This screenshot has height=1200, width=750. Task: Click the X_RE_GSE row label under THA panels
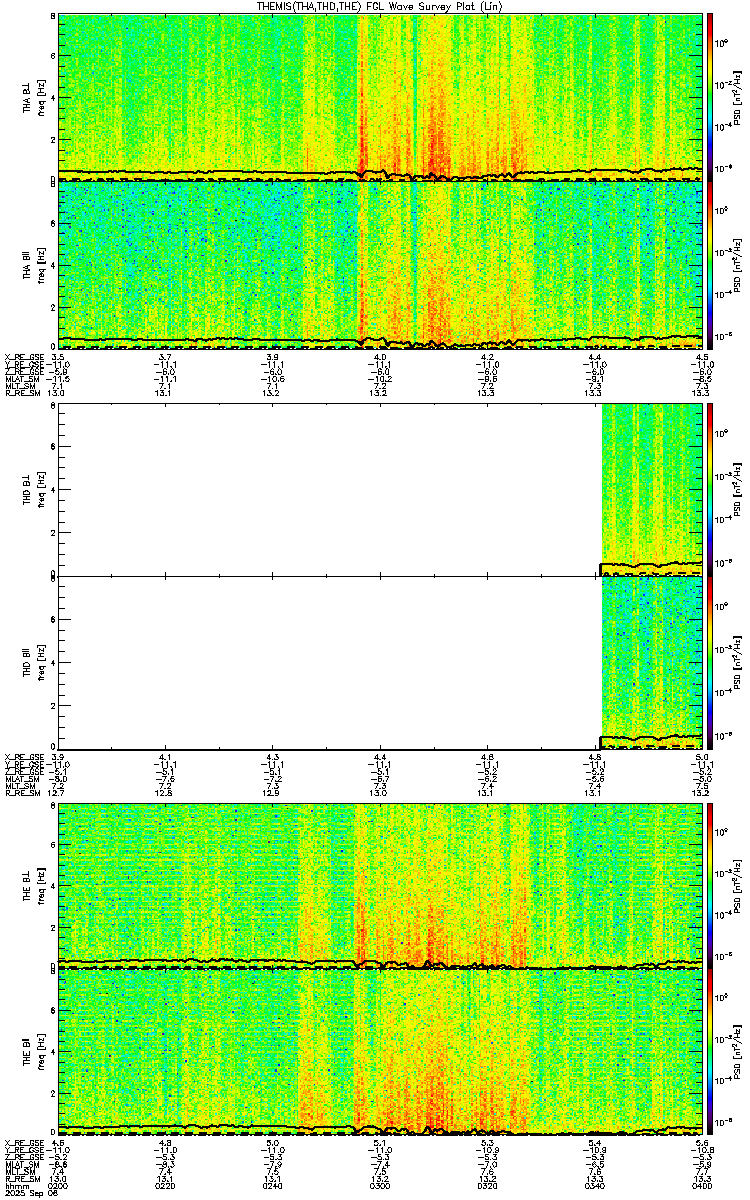tap(23, 357)
